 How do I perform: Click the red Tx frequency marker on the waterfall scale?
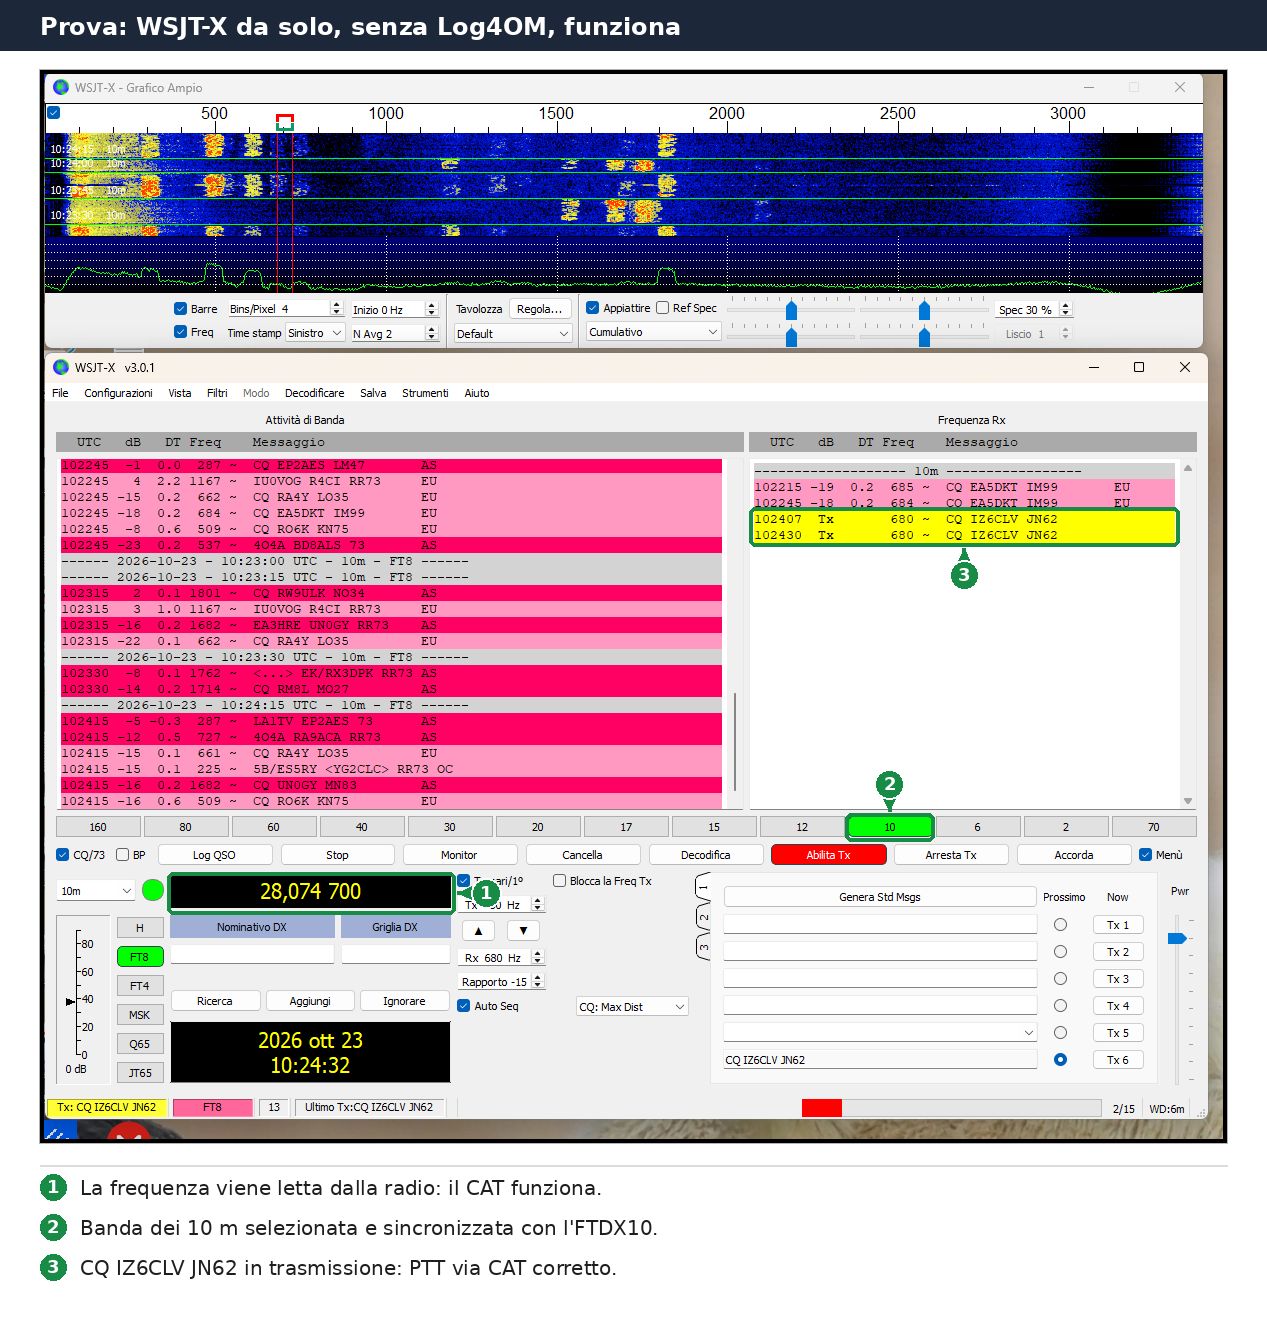click(x=285, y=120)
